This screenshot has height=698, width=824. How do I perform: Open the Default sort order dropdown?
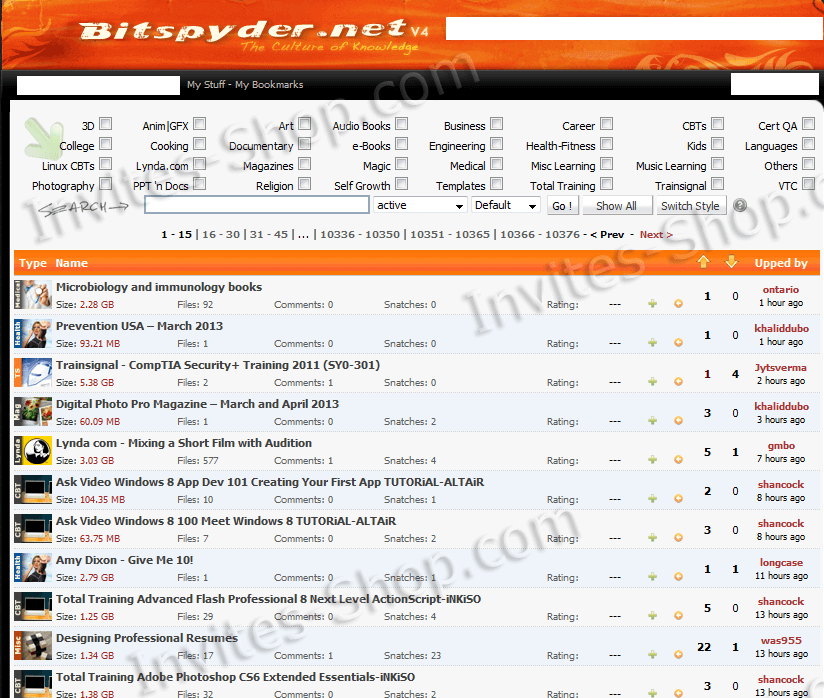(x=506, y=205)
